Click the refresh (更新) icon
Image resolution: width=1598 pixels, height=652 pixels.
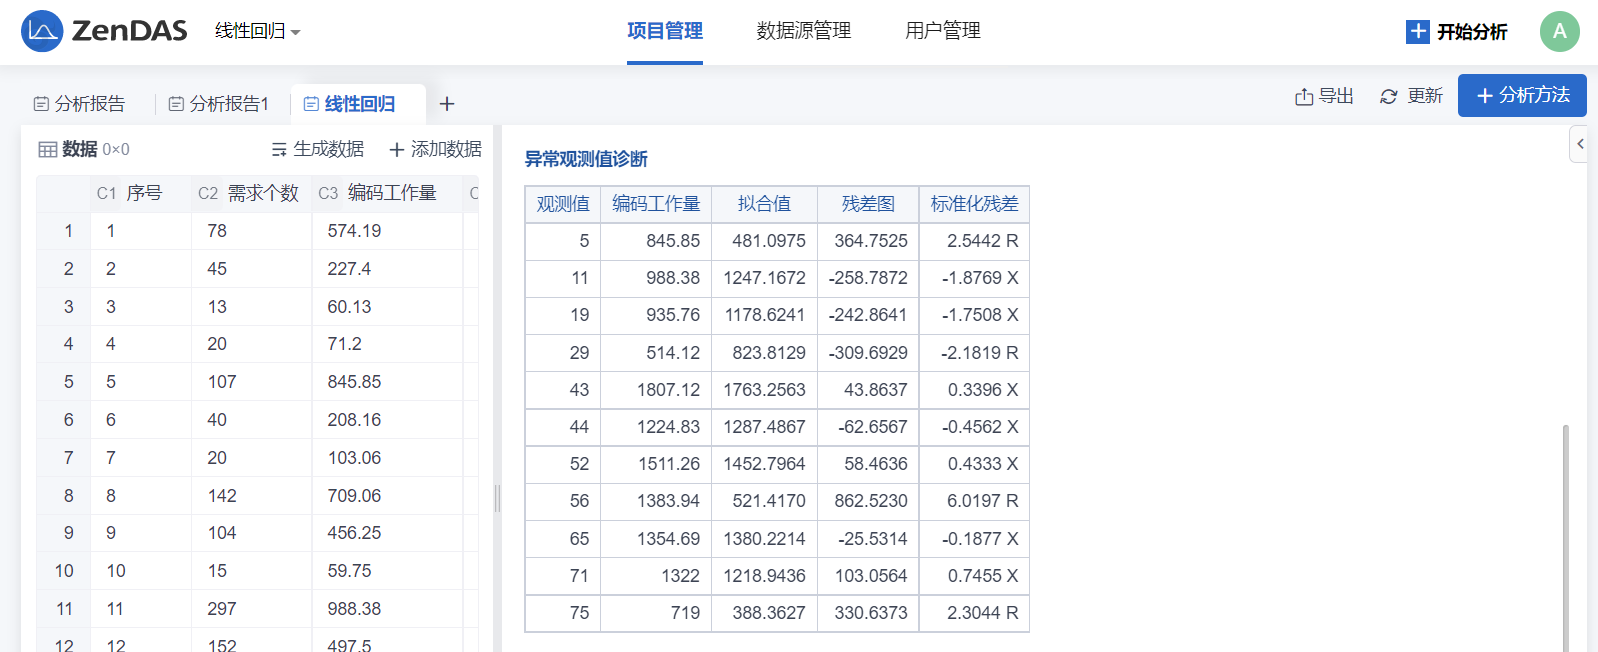1388,97
